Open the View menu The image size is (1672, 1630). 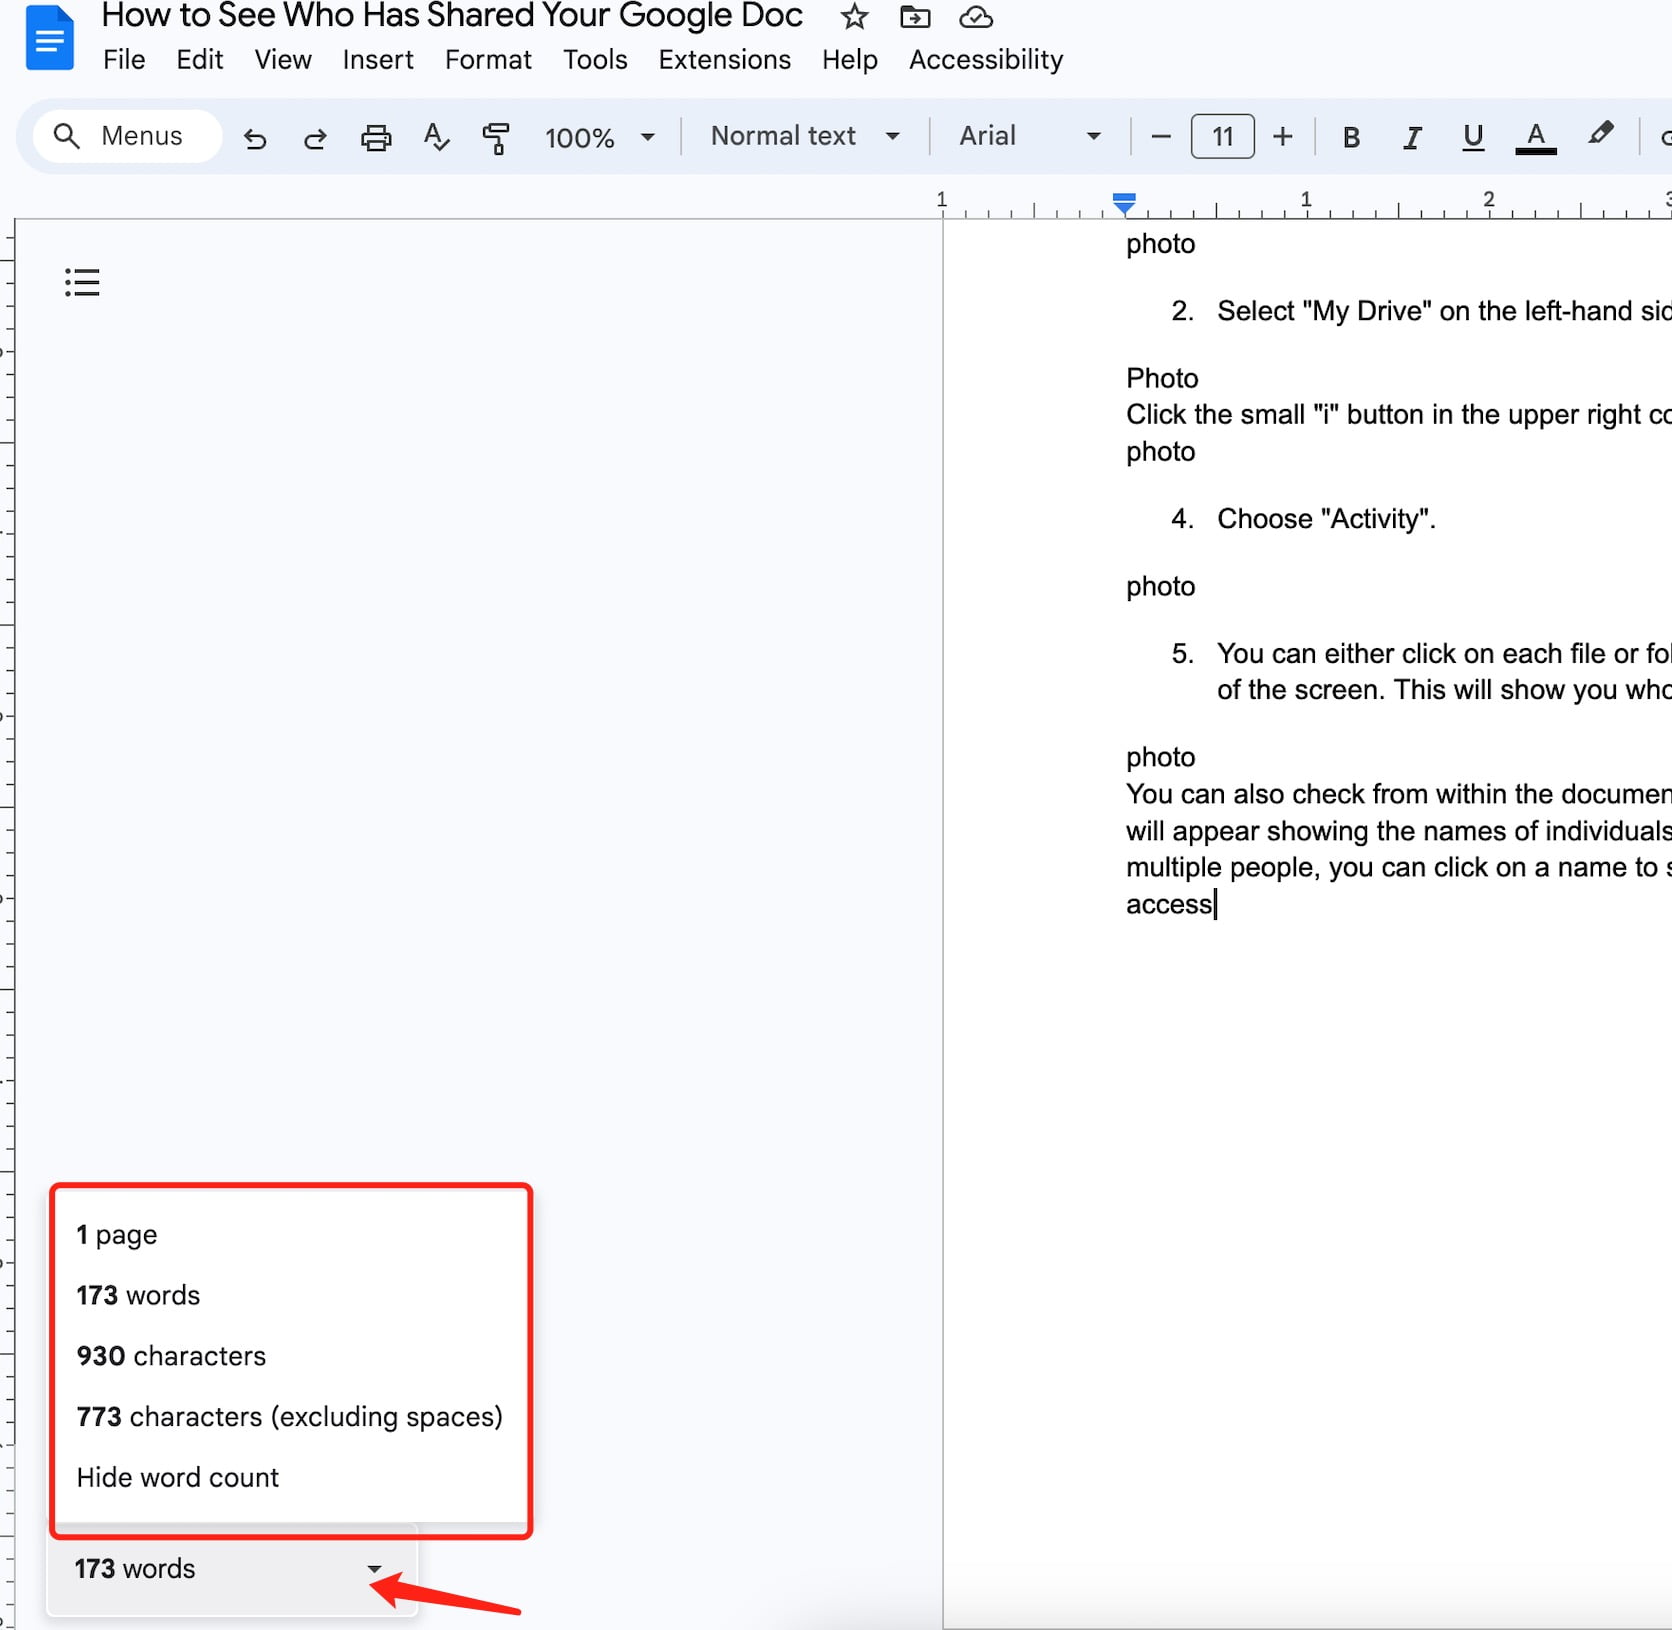click(283, 60)
